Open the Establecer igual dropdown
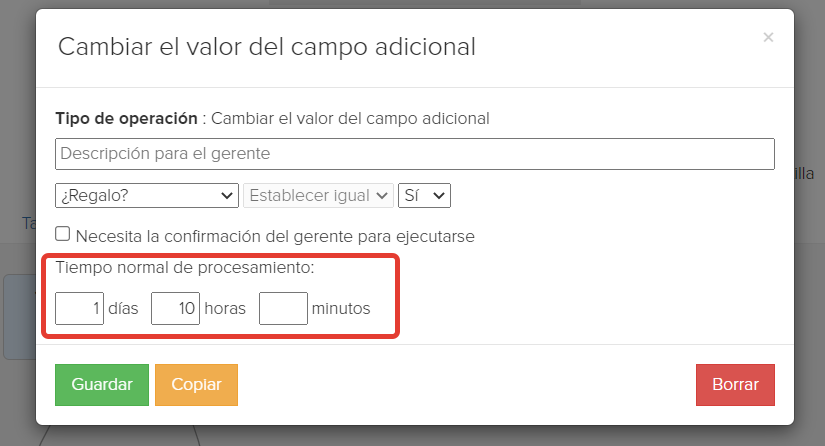 (318, 196)
